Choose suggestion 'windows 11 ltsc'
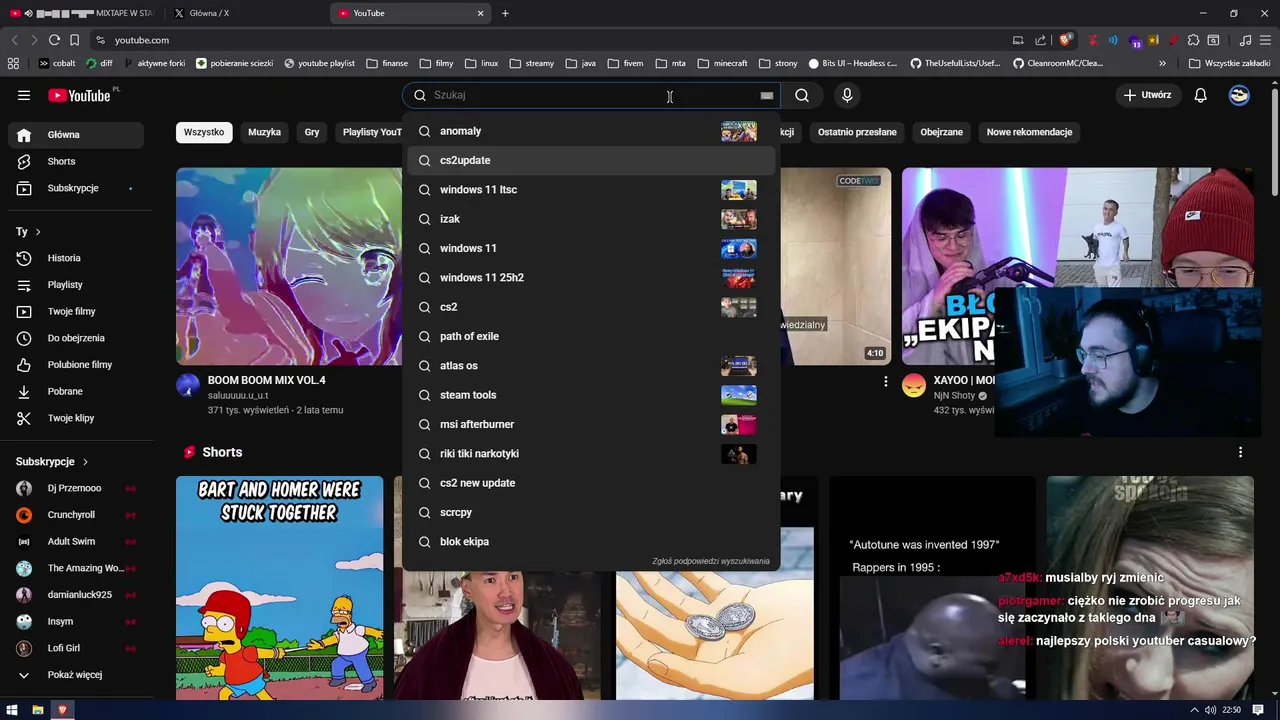1280x720 pixels. (591, 189)
